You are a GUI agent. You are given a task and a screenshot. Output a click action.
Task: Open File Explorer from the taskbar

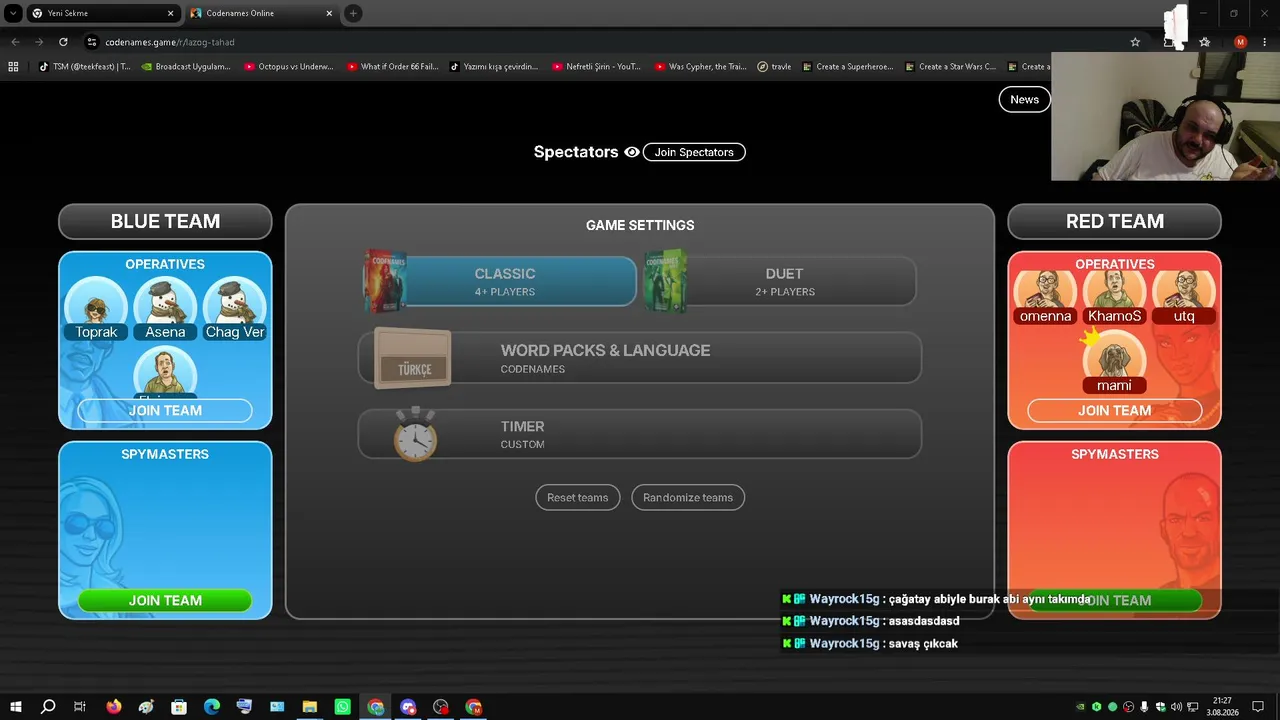pos(310,707)
